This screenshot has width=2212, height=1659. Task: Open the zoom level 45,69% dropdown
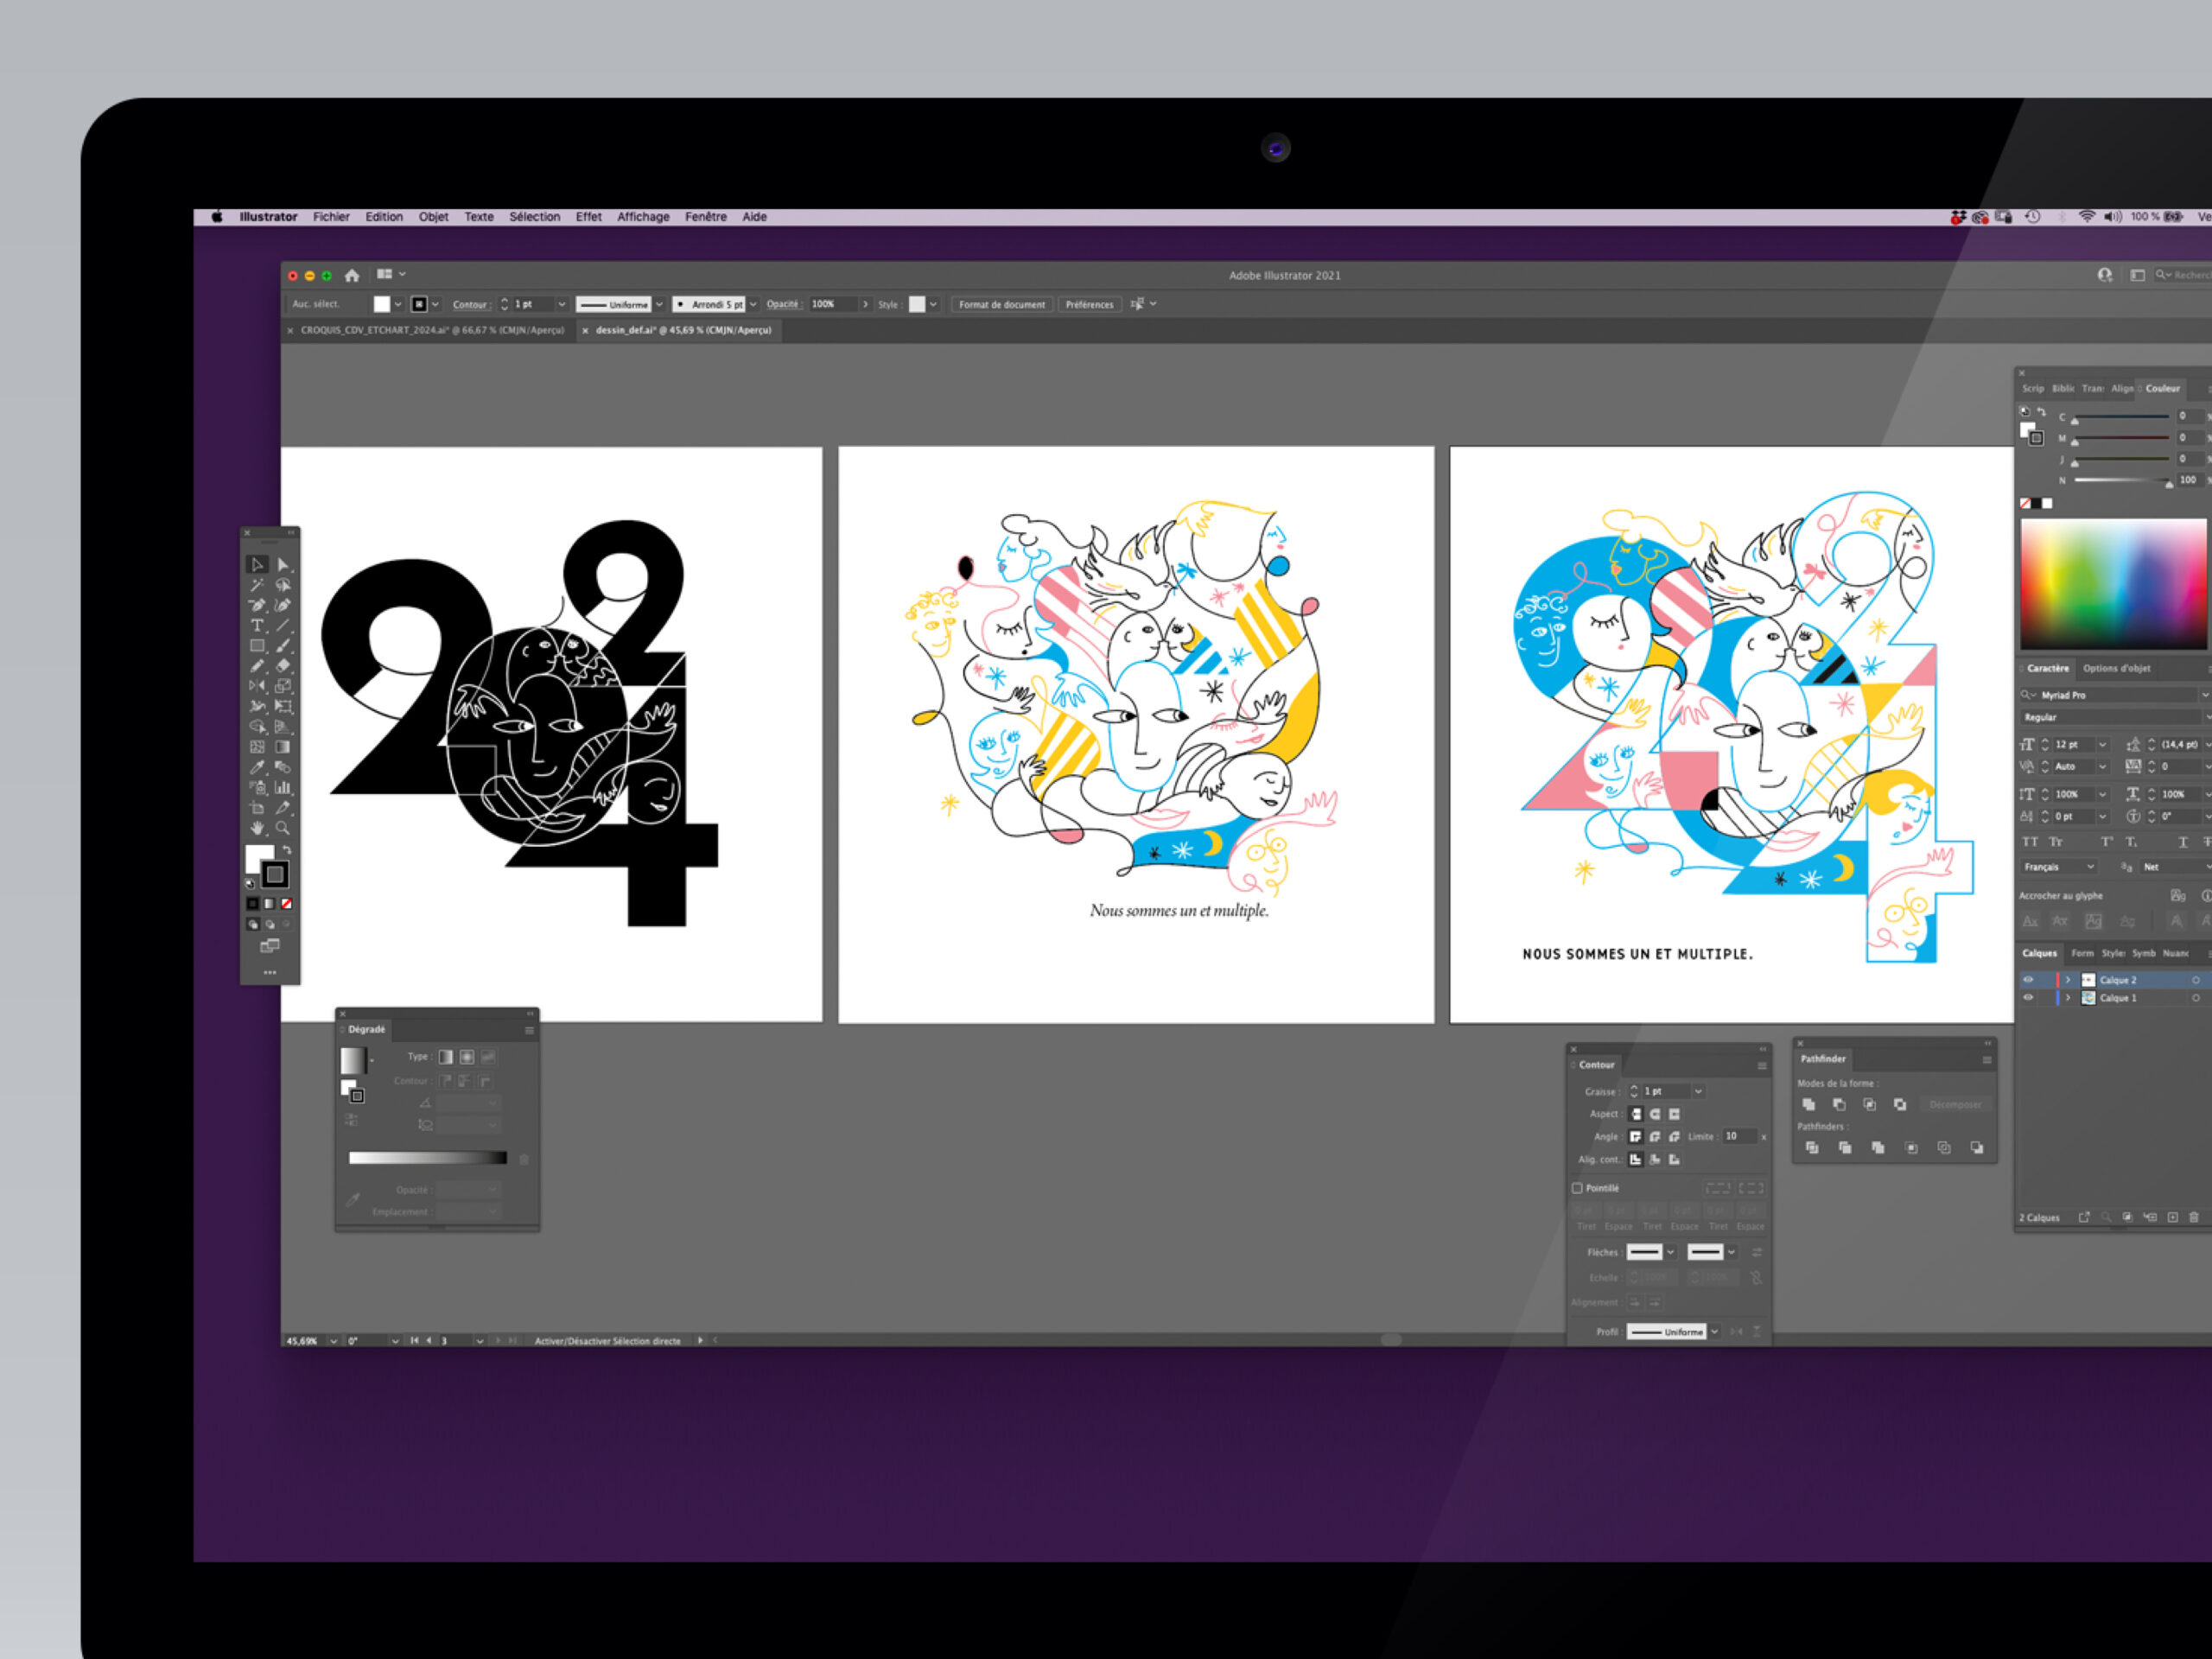click(x=333, y=1341)
